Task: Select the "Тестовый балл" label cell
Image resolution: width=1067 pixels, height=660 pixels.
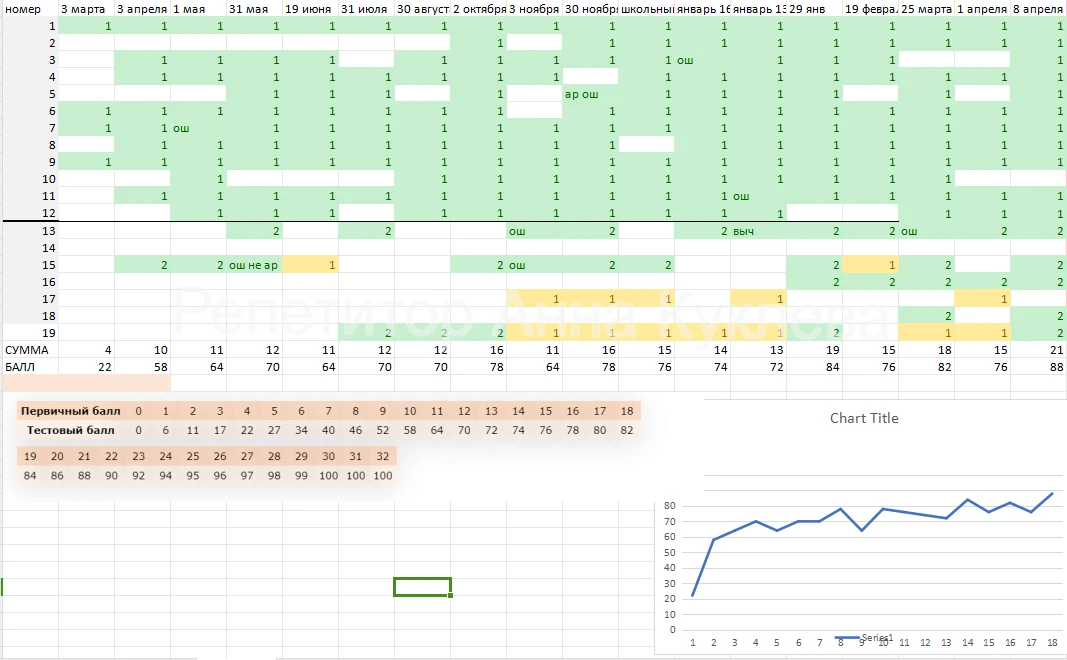Action: pos(70,430)
